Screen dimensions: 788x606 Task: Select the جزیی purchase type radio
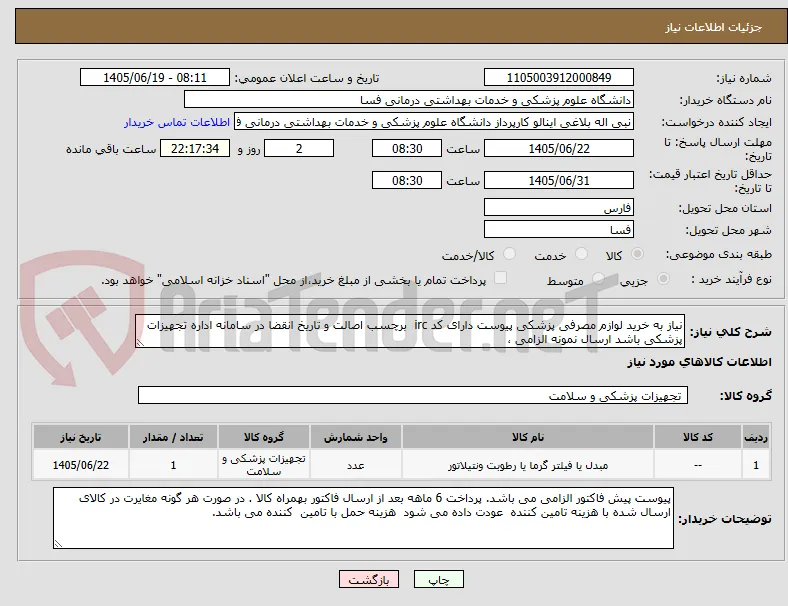663,279
